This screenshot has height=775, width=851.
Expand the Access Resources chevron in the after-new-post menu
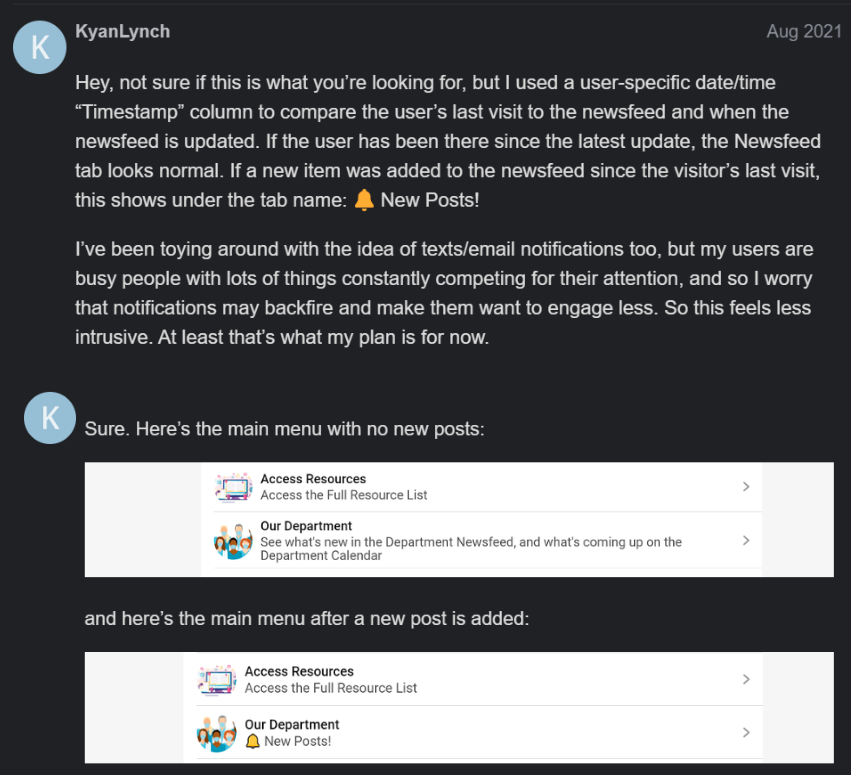point(746,680)
